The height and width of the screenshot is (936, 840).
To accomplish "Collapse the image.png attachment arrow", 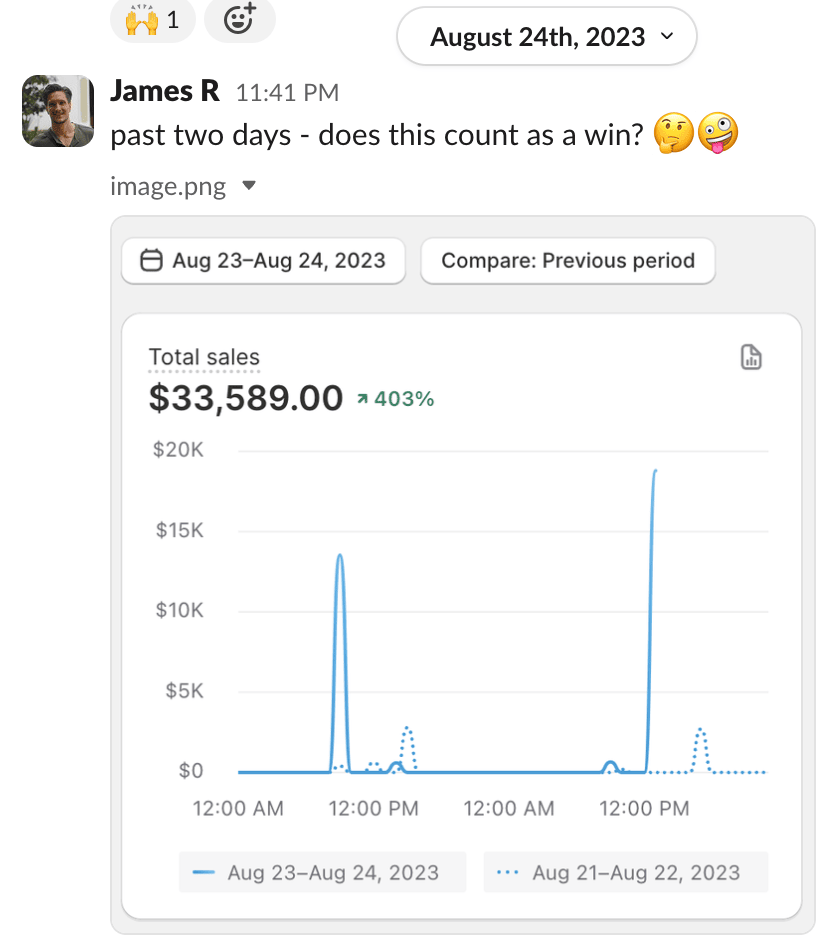I will [x=250, y=185].
